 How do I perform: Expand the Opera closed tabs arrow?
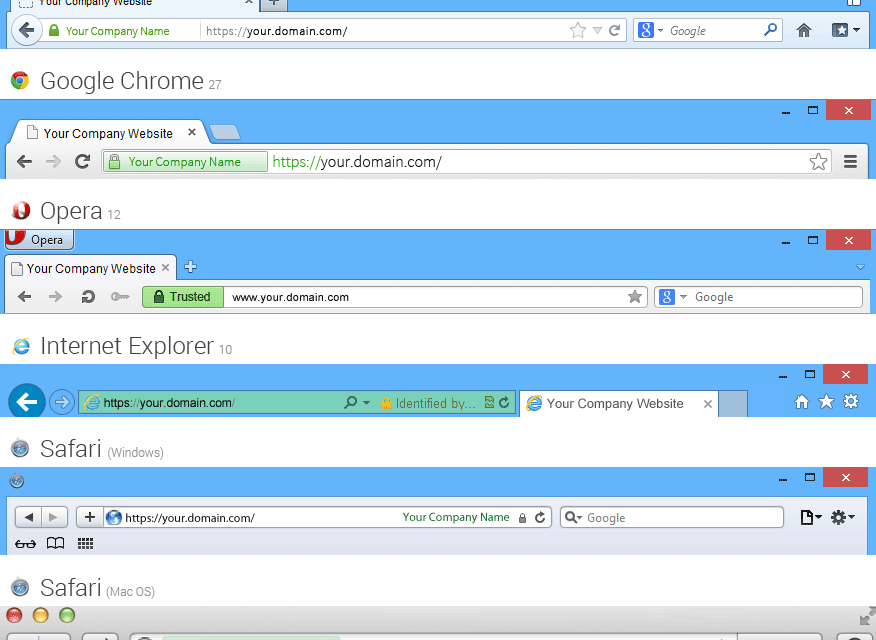(x=860, y=268)
